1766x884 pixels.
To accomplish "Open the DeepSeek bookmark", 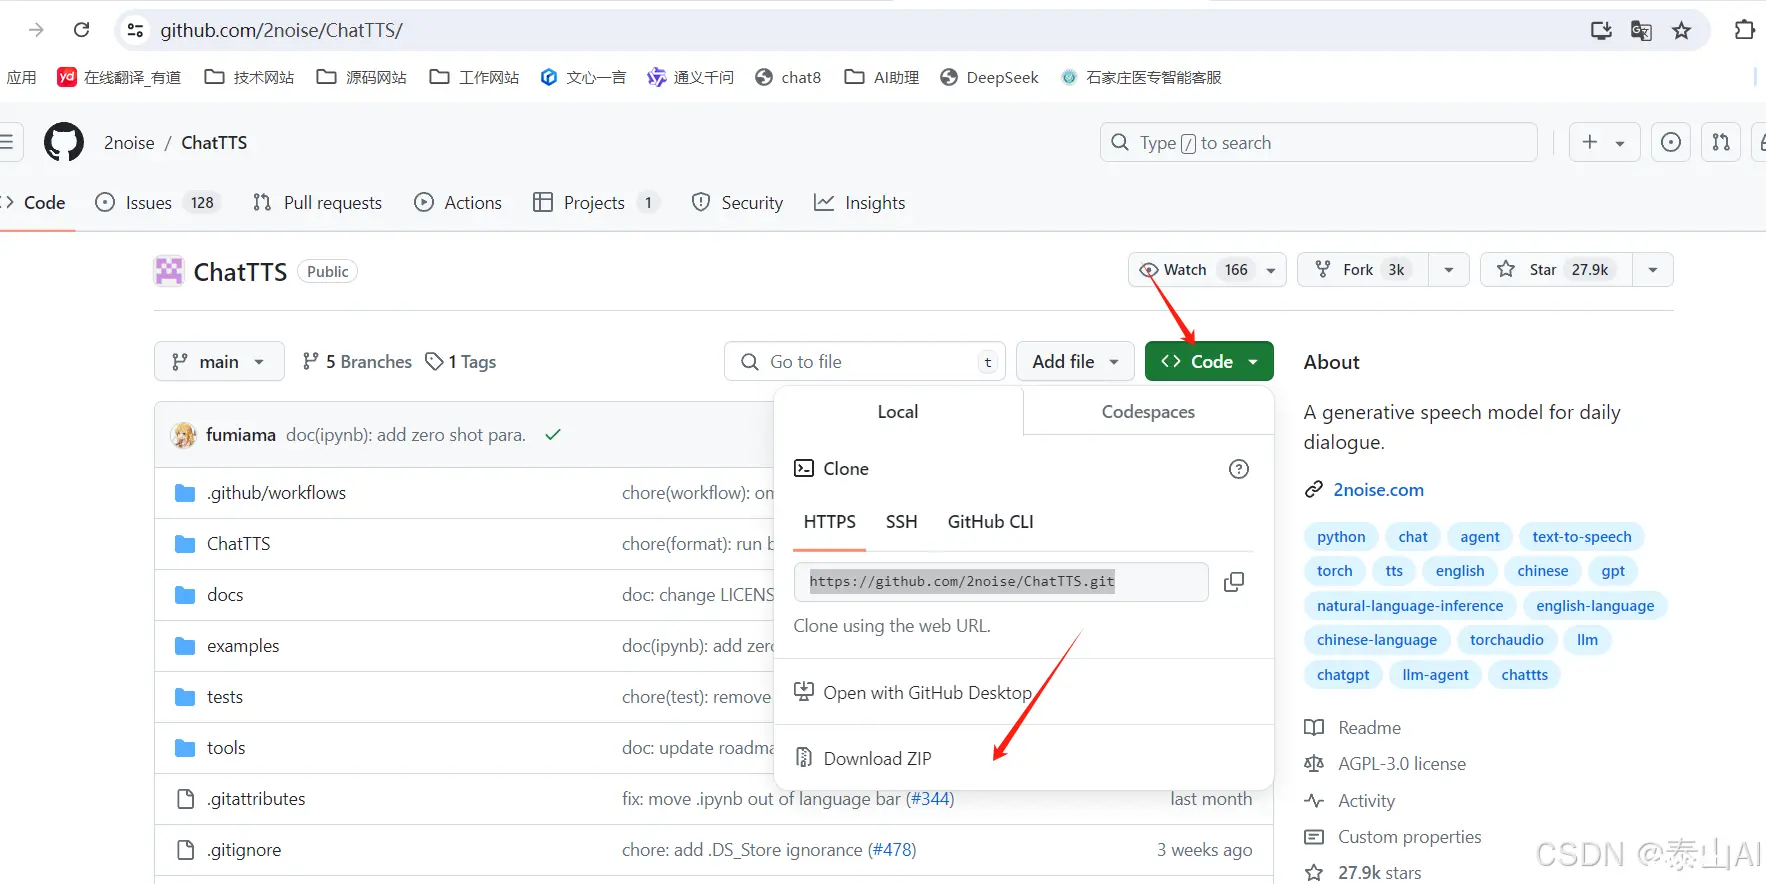I will pos(989,77).
